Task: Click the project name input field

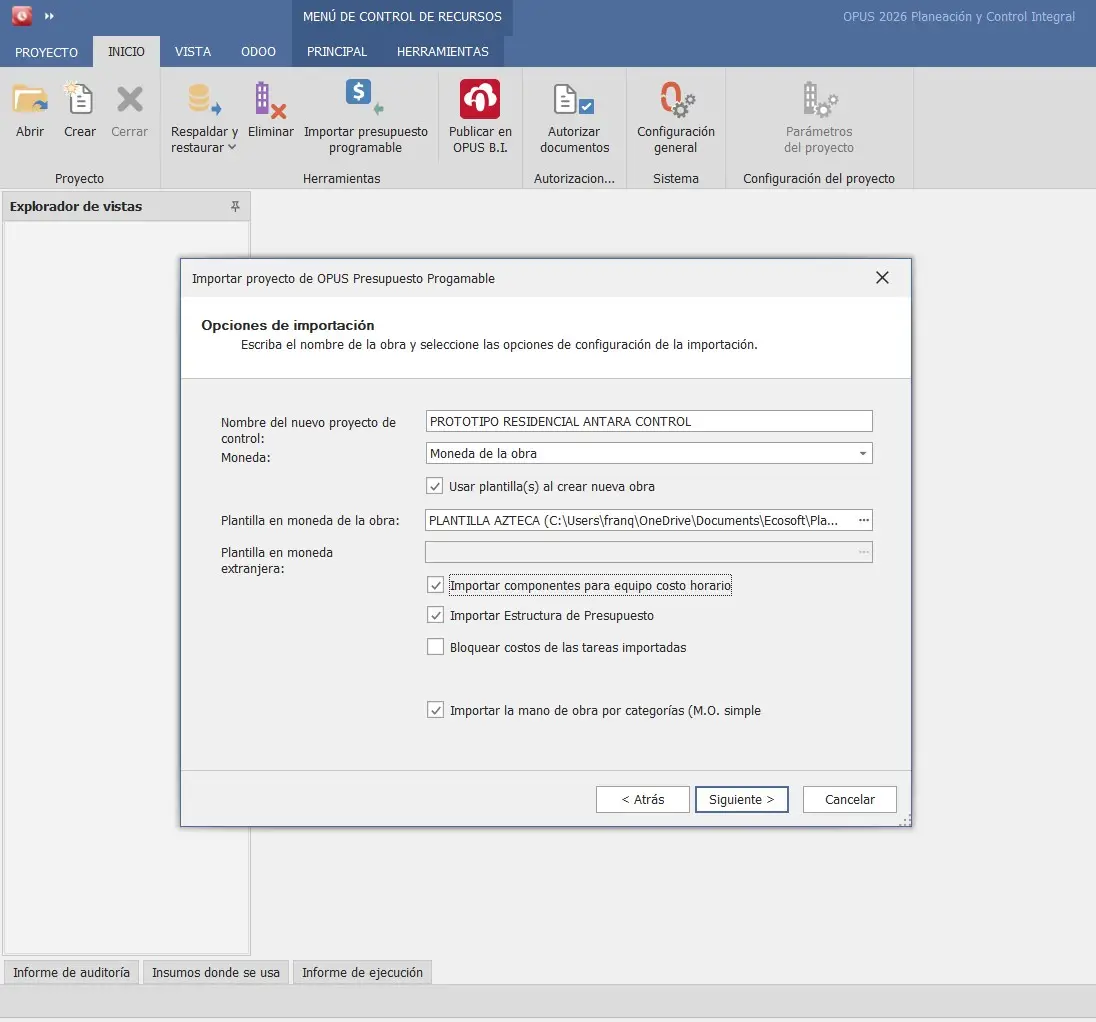Action: point(648,422)
